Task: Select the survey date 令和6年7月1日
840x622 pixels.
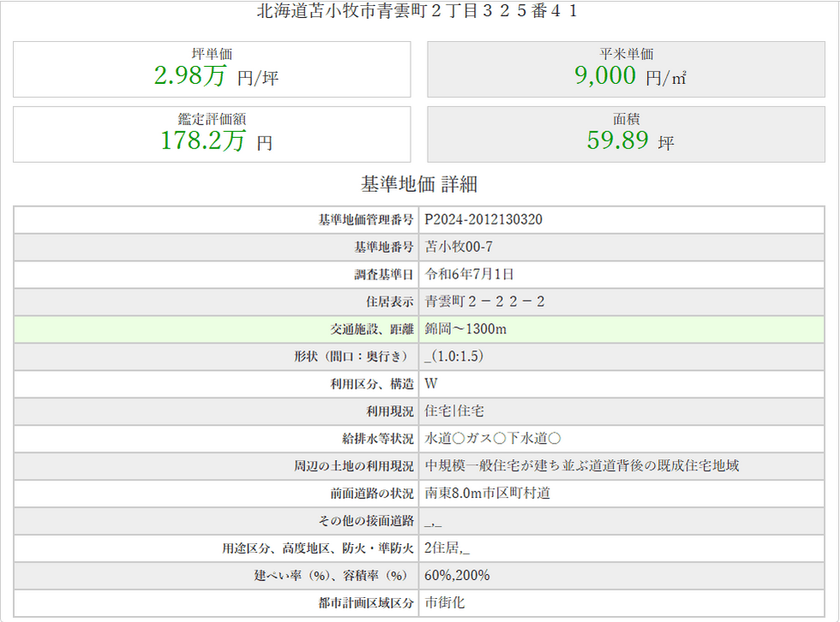Action: click(469, 274)
